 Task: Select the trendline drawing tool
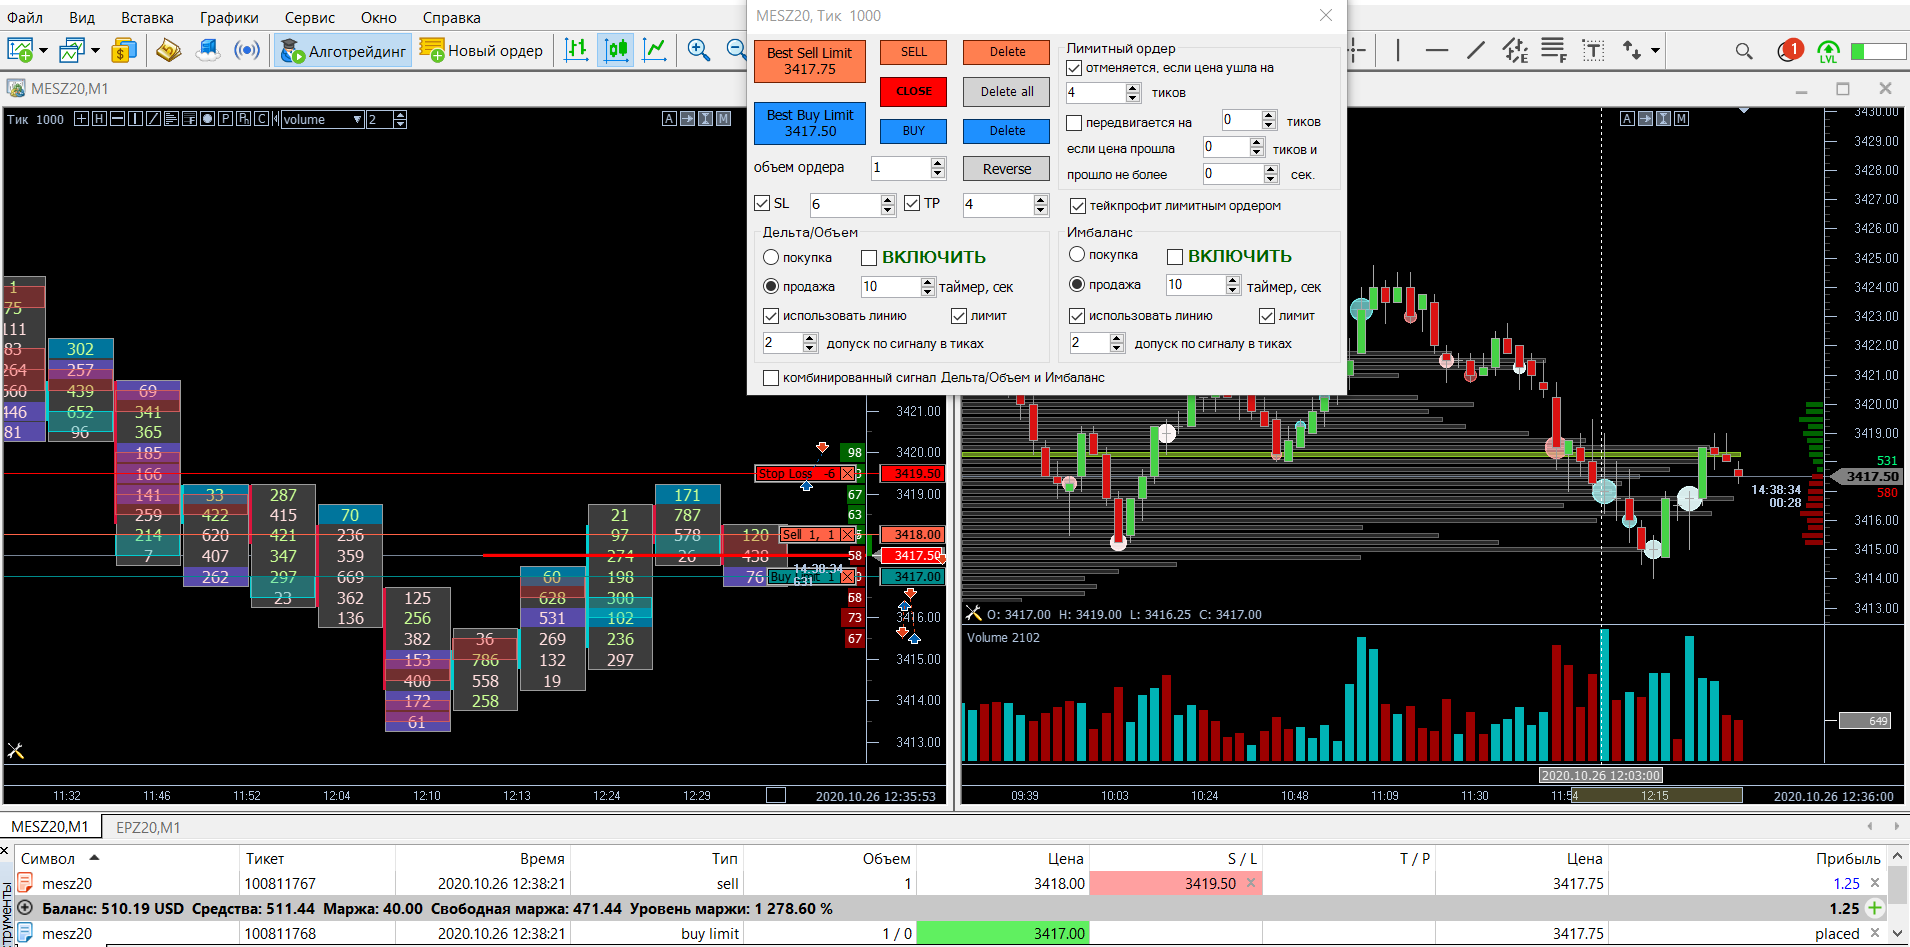coord(1476,50)
